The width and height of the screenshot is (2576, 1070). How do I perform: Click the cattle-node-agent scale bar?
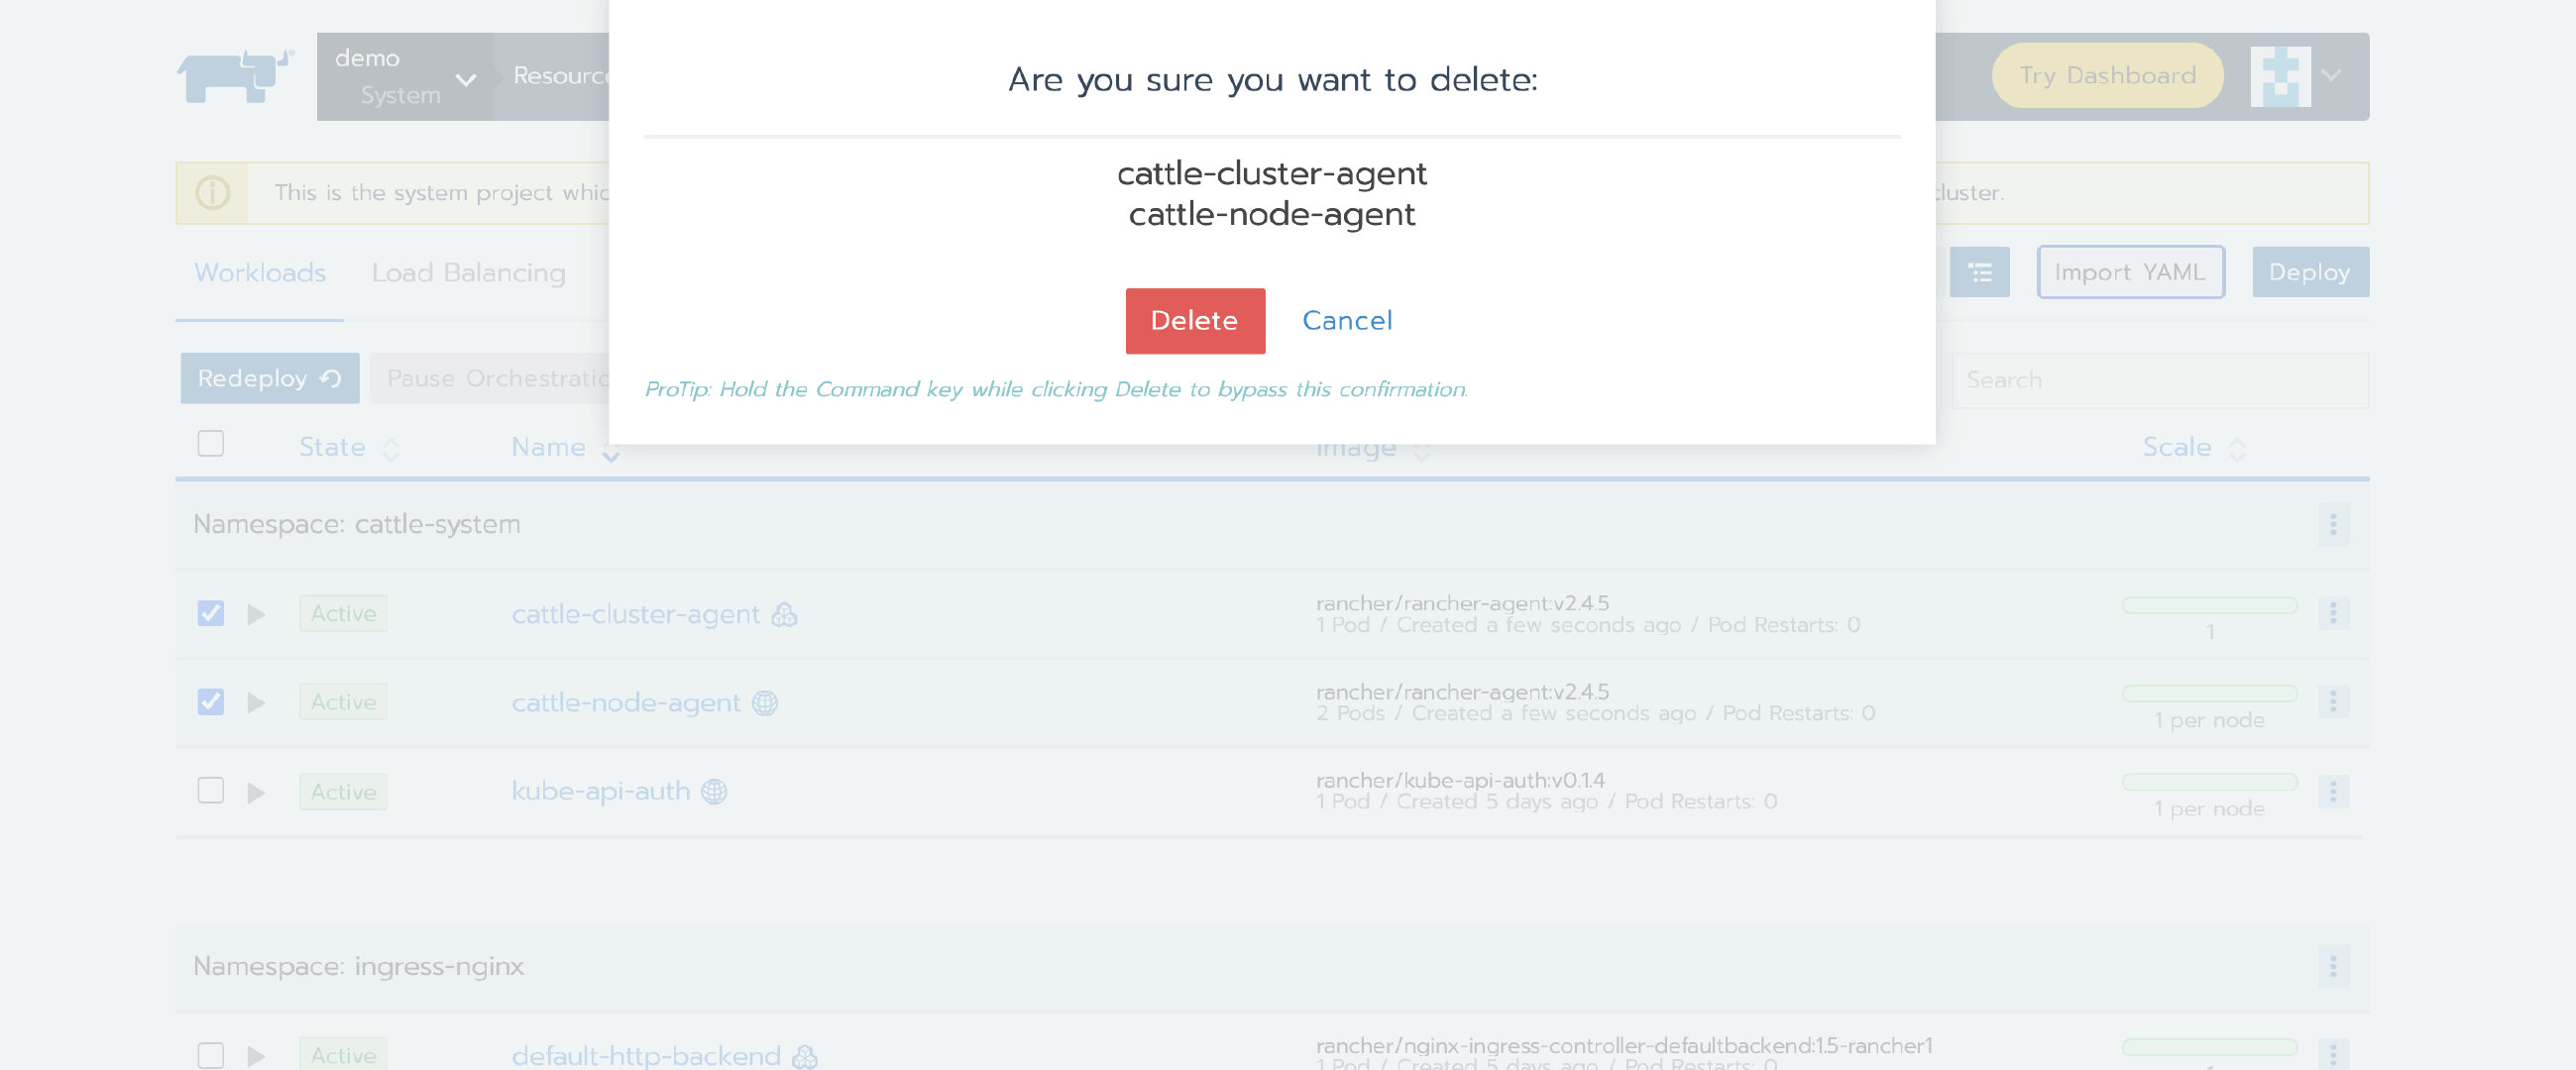pyautogui.click(x=2208, y=693)
